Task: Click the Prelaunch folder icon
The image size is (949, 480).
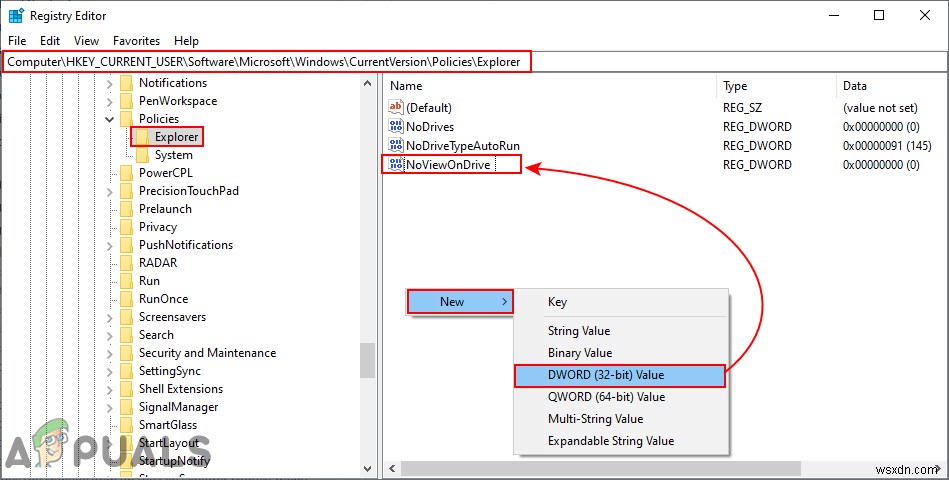Action: pos(126,209)
